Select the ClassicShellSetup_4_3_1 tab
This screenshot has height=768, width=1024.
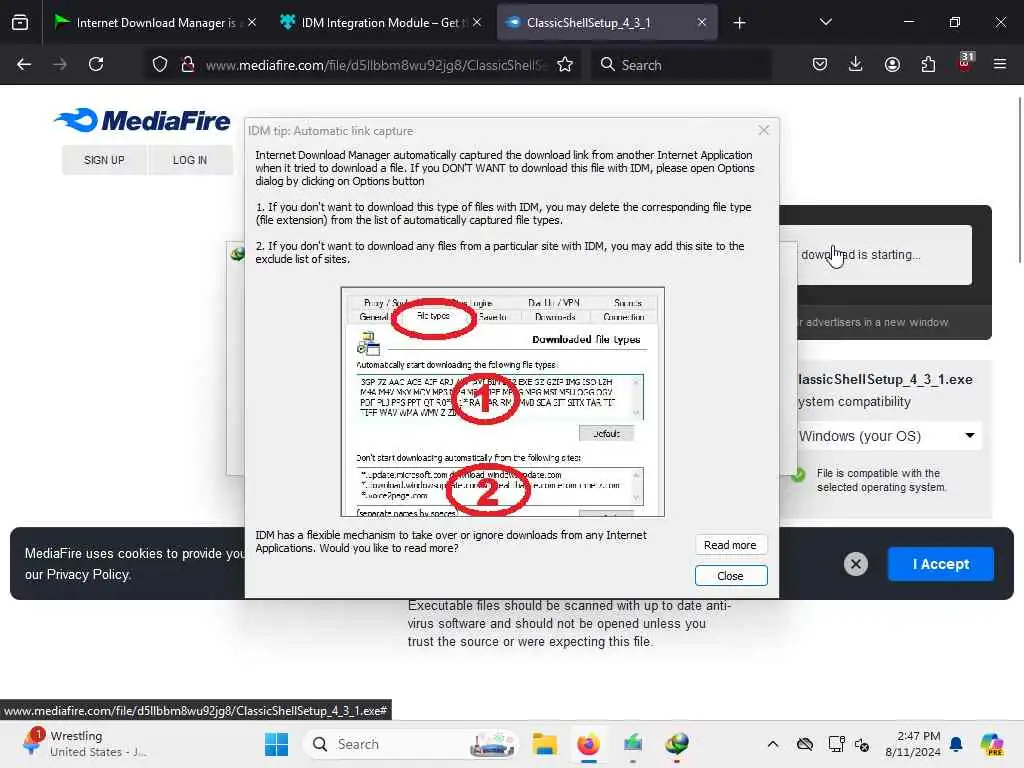tap(607, 23)
